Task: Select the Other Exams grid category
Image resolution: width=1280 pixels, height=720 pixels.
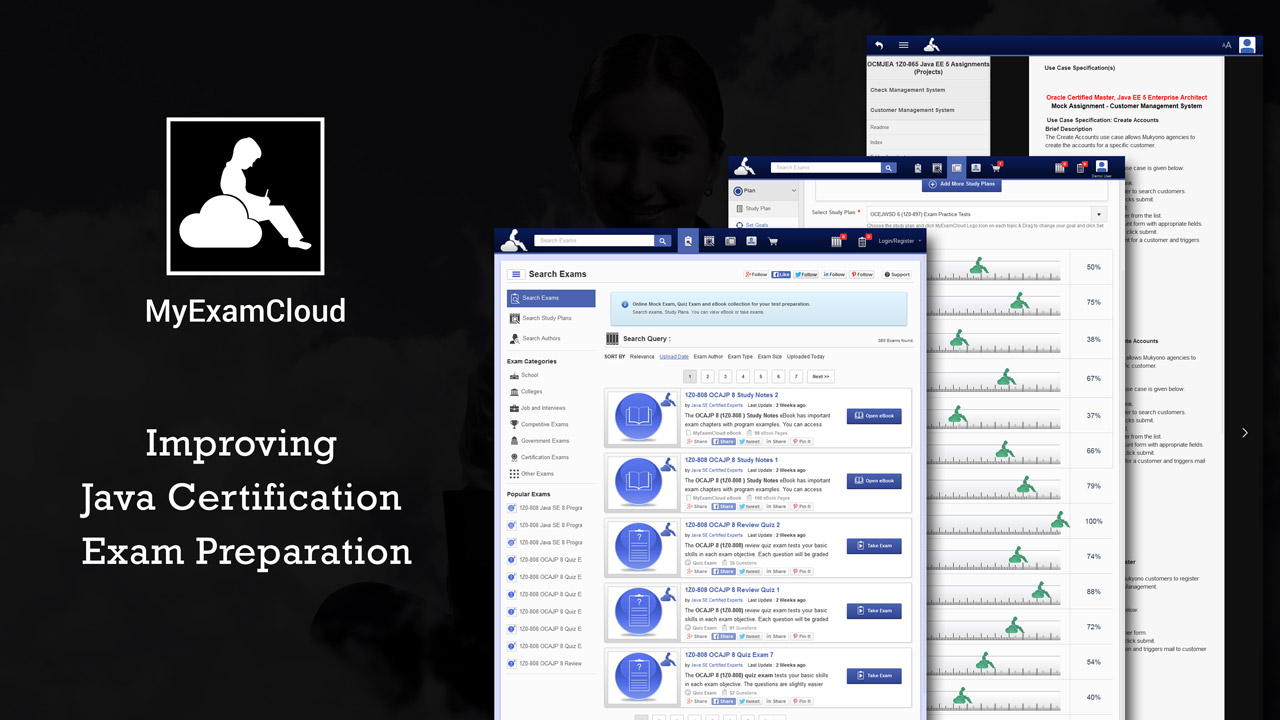Action: point(531,474)
